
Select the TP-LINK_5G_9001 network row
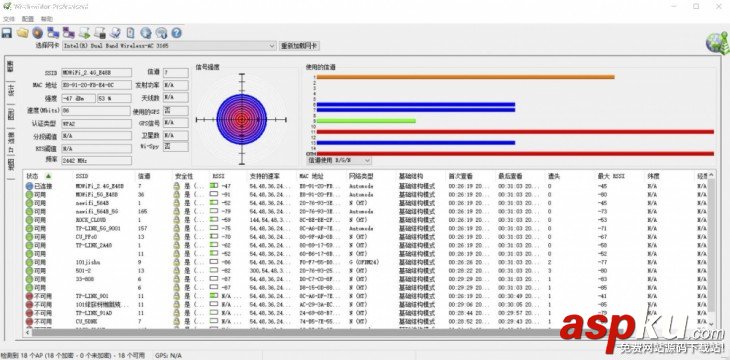click(366, 228)
